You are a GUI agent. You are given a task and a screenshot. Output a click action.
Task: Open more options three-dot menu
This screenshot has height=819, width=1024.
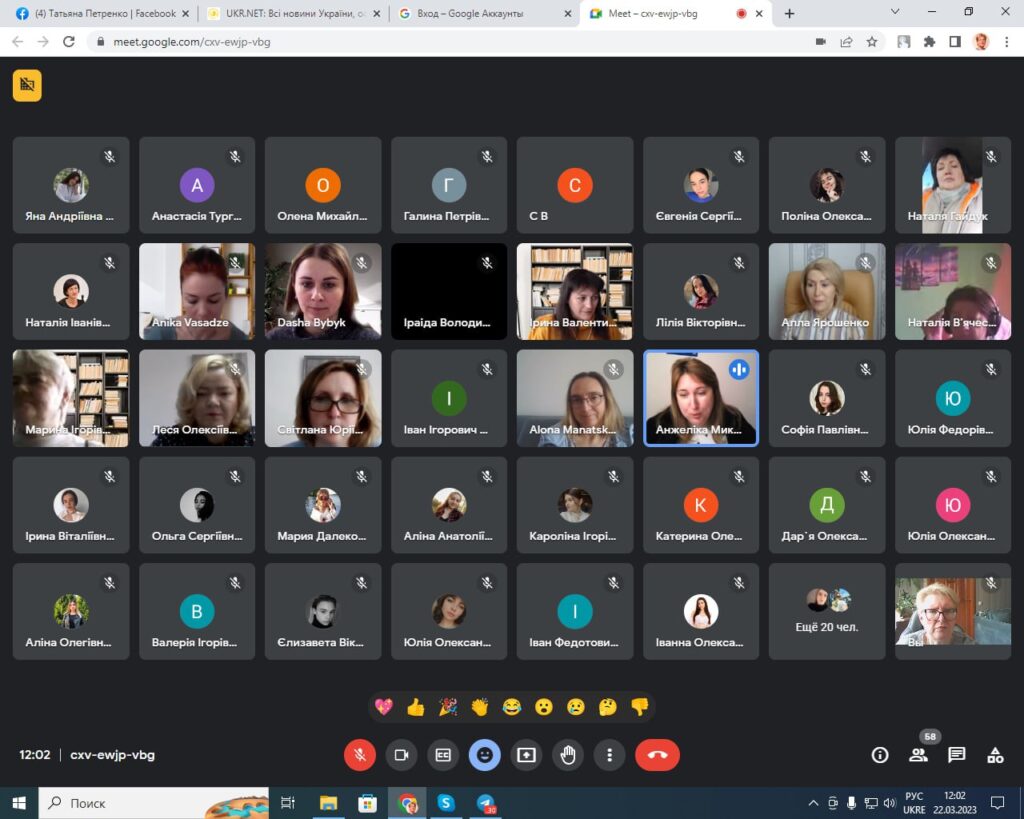click(x=610, y=755)
